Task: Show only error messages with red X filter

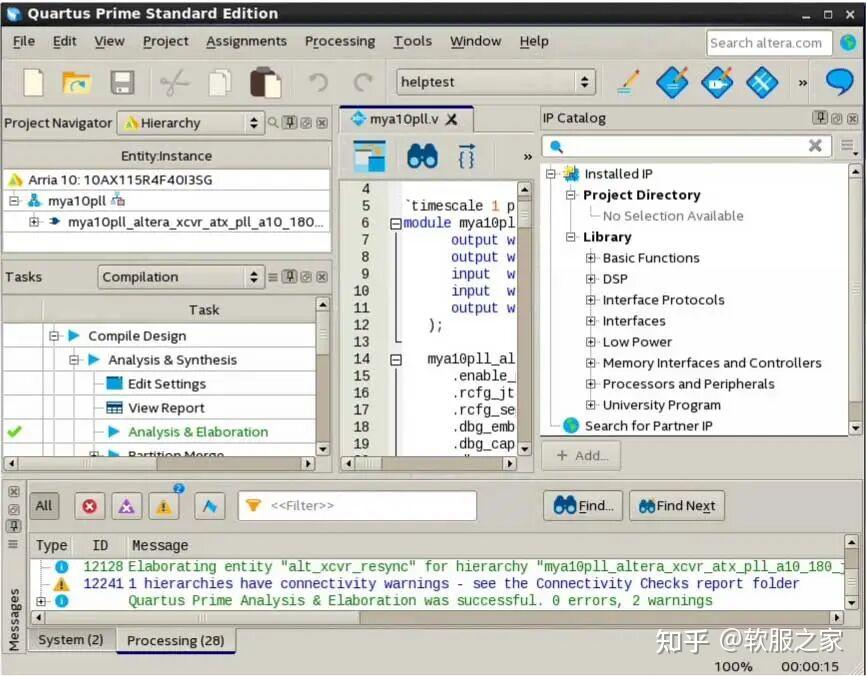Action: coord(89,506)
